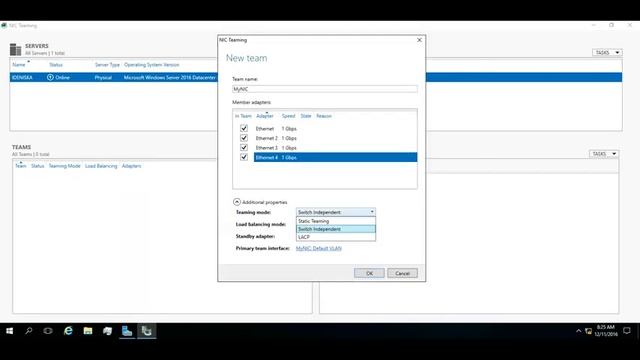Edit the Team name text field
The height and width of the screenshot is (360, 640).
325,89
